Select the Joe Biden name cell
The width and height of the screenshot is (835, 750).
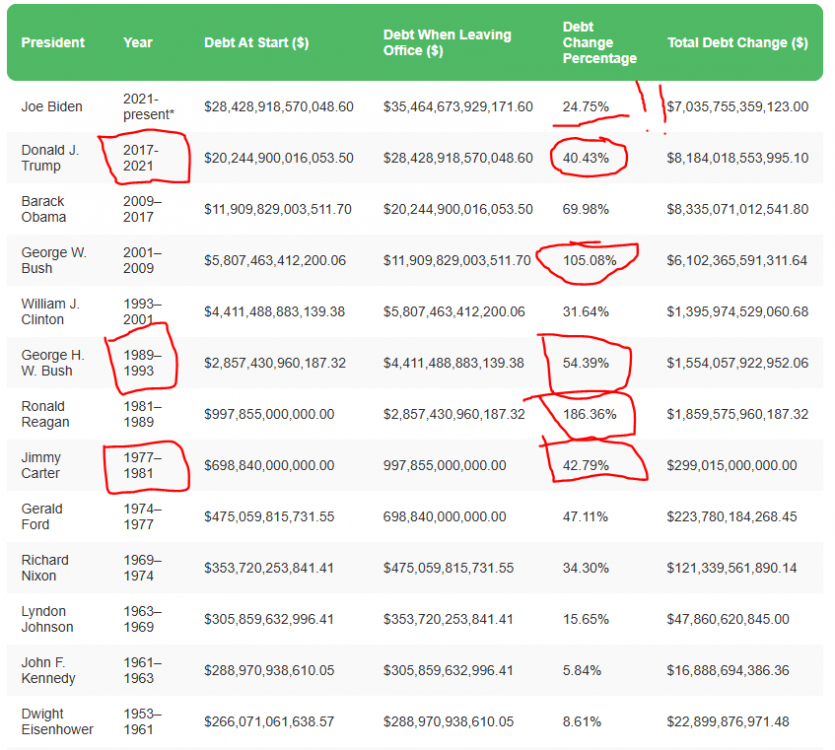52,106
